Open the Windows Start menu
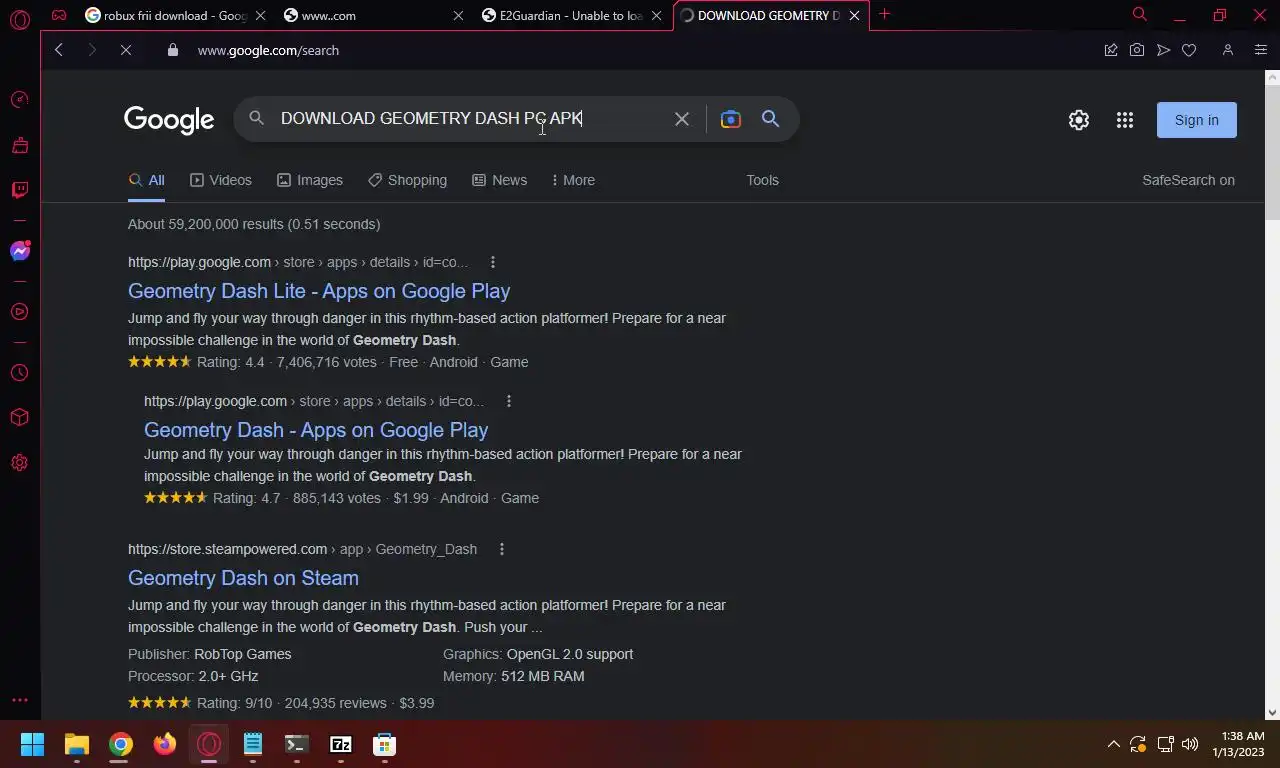The width and height of the screenshot is (1280, 768). (x=32, y=744)
